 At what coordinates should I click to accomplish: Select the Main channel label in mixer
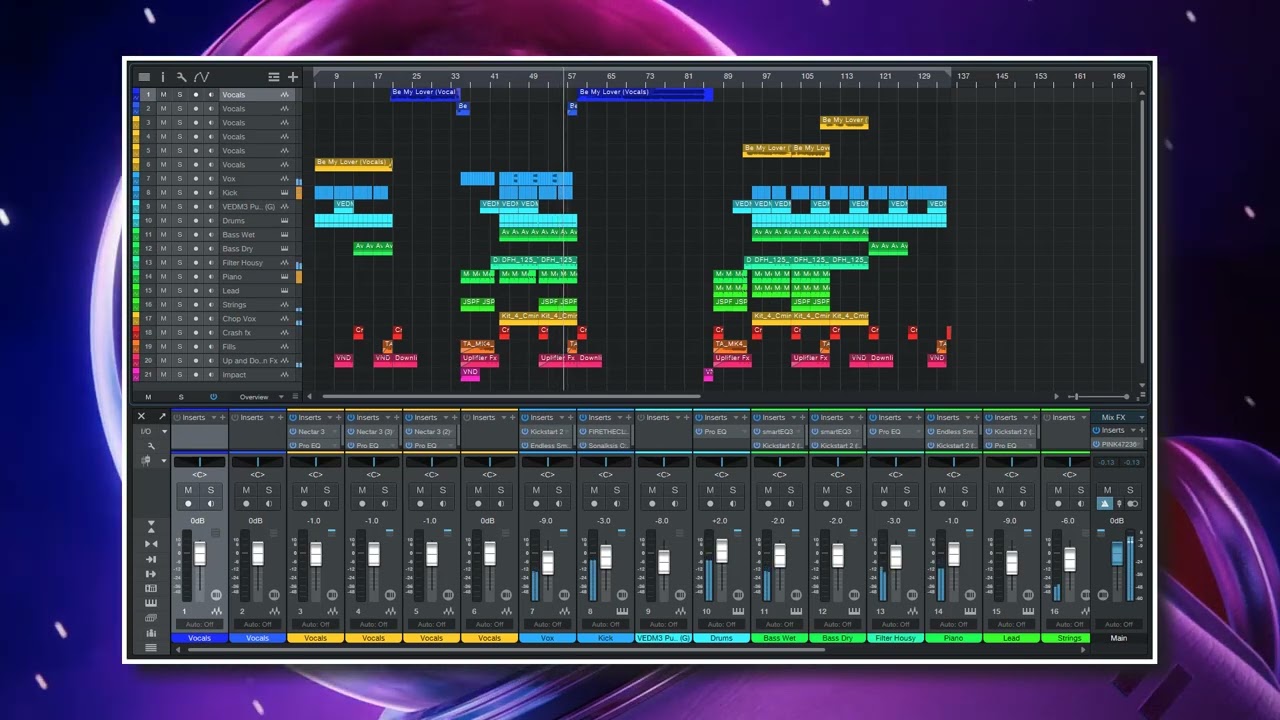(x=1118, y=638)
